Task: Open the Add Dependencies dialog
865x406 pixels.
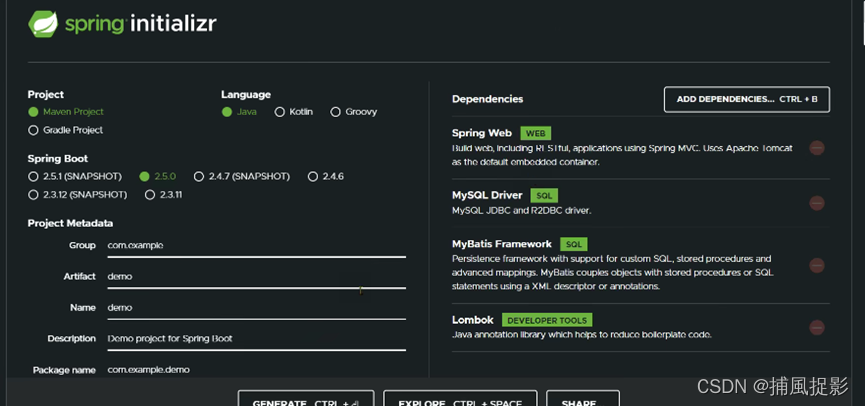Action: tap(746, 99)
